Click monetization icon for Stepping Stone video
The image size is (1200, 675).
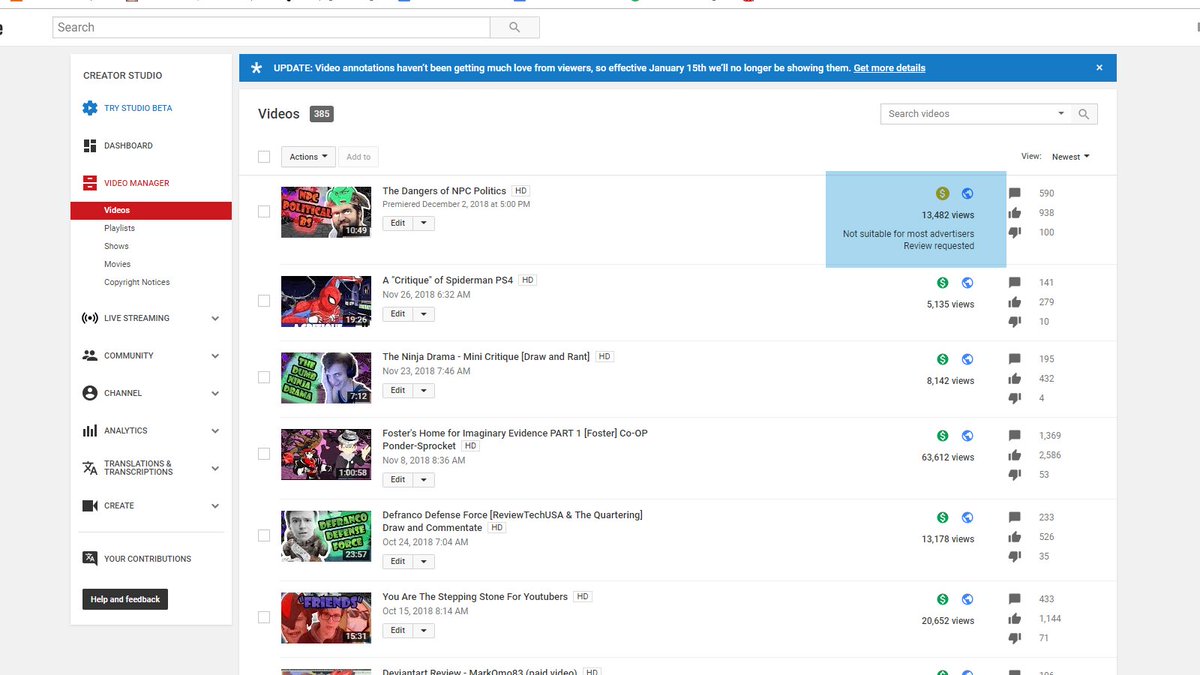pyautogui.click(x=942, y=599)
